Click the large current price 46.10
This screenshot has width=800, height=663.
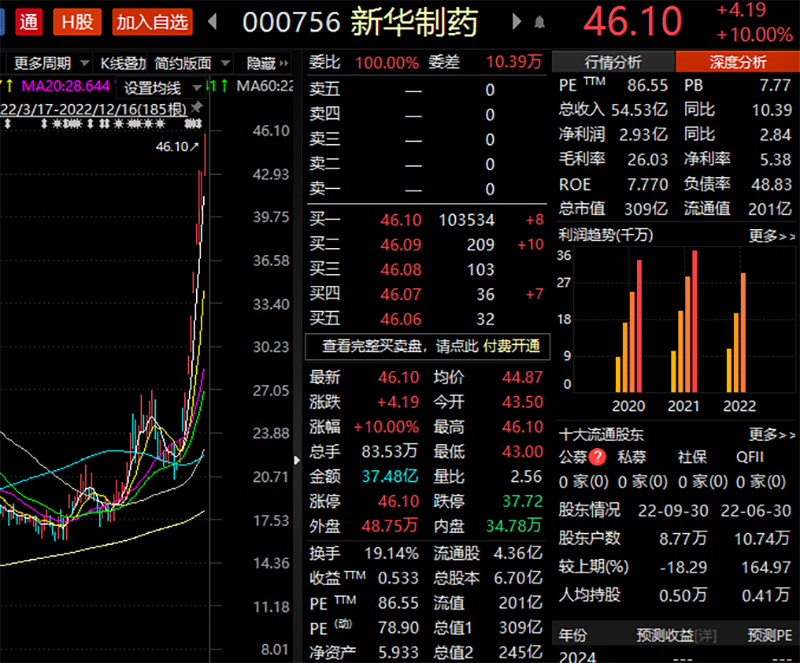[x=633, y=22]
